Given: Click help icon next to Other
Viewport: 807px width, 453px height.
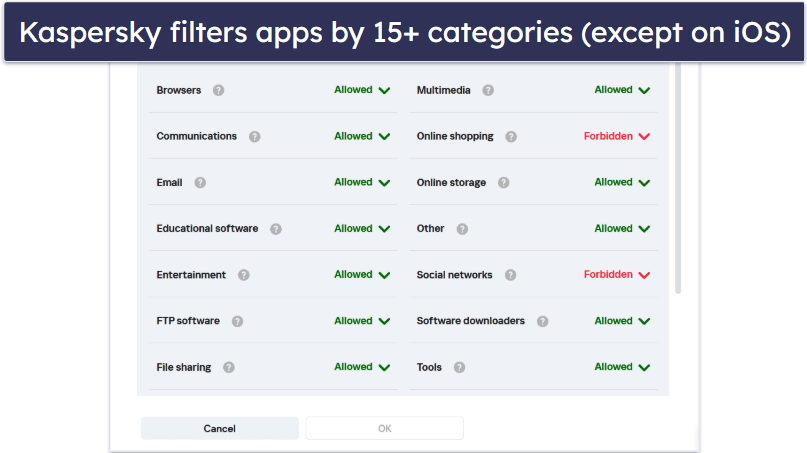Looking at the screenshot, I should 462,229.
